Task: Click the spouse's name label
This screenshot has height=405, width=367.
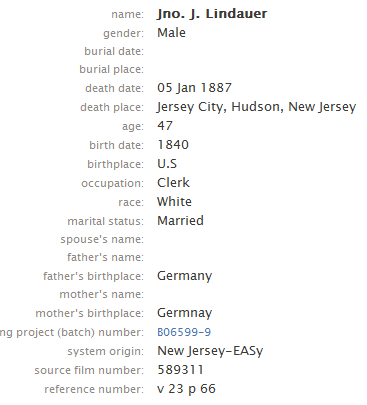Action: point(102,240)
